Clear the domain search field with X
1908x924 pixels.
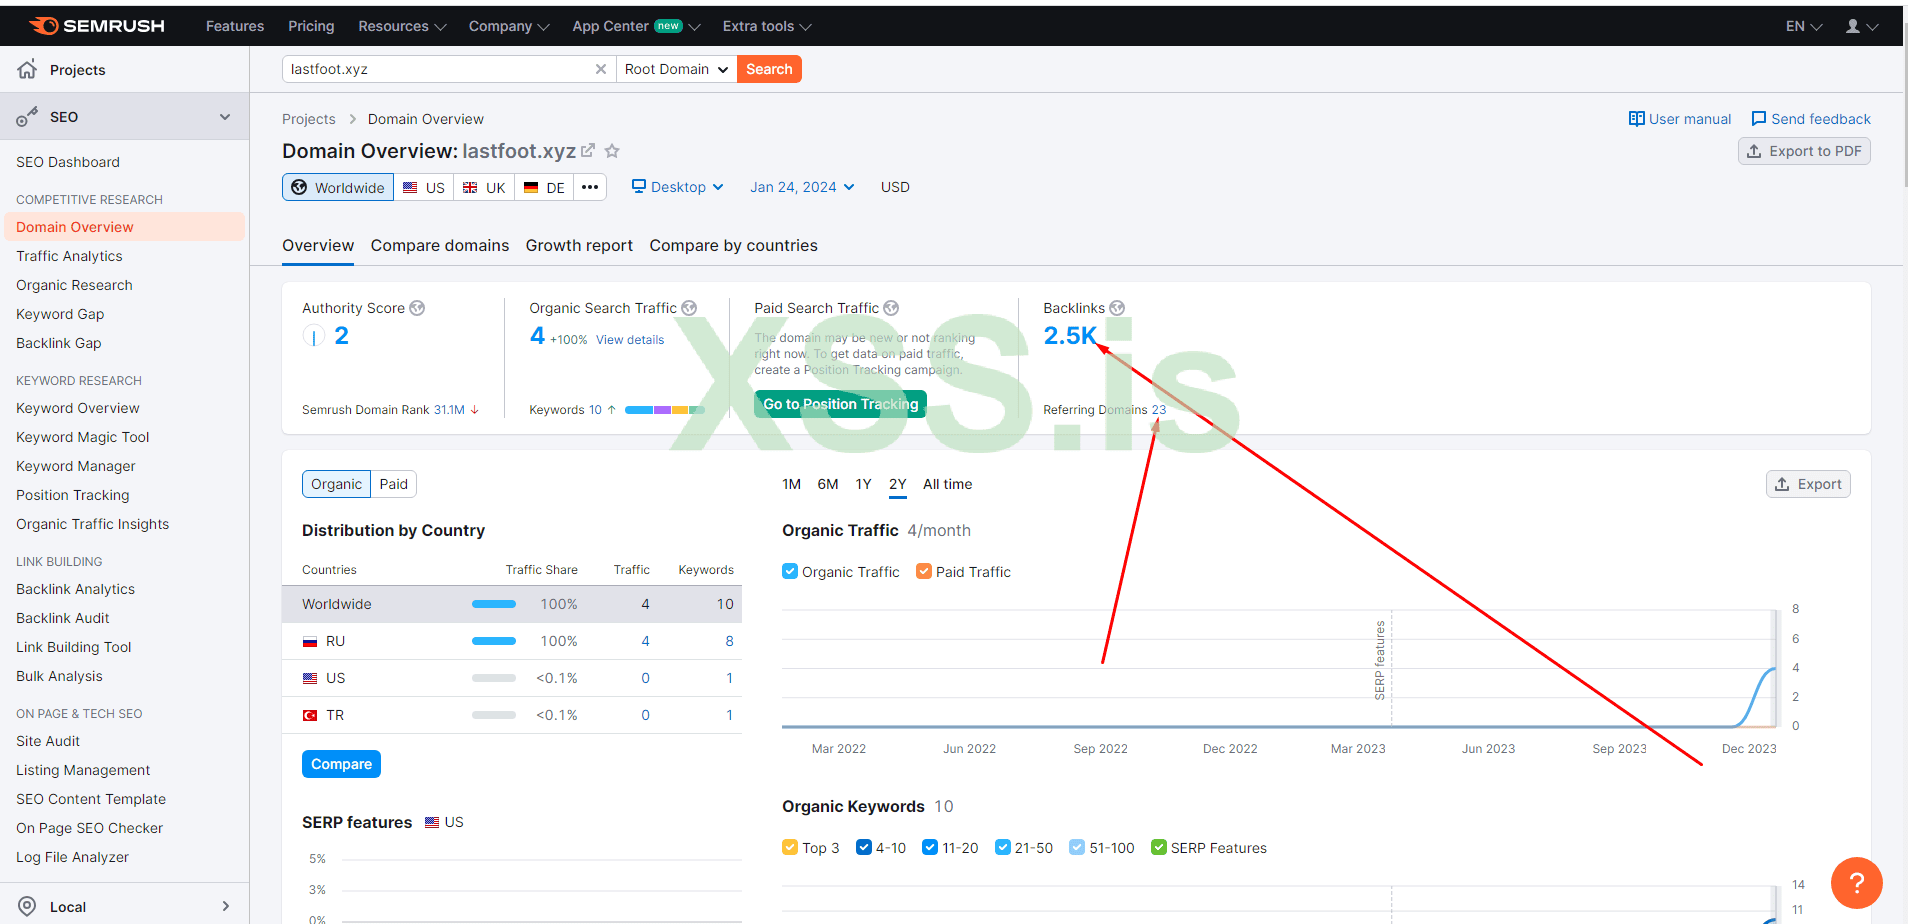(x=601, y=69)
